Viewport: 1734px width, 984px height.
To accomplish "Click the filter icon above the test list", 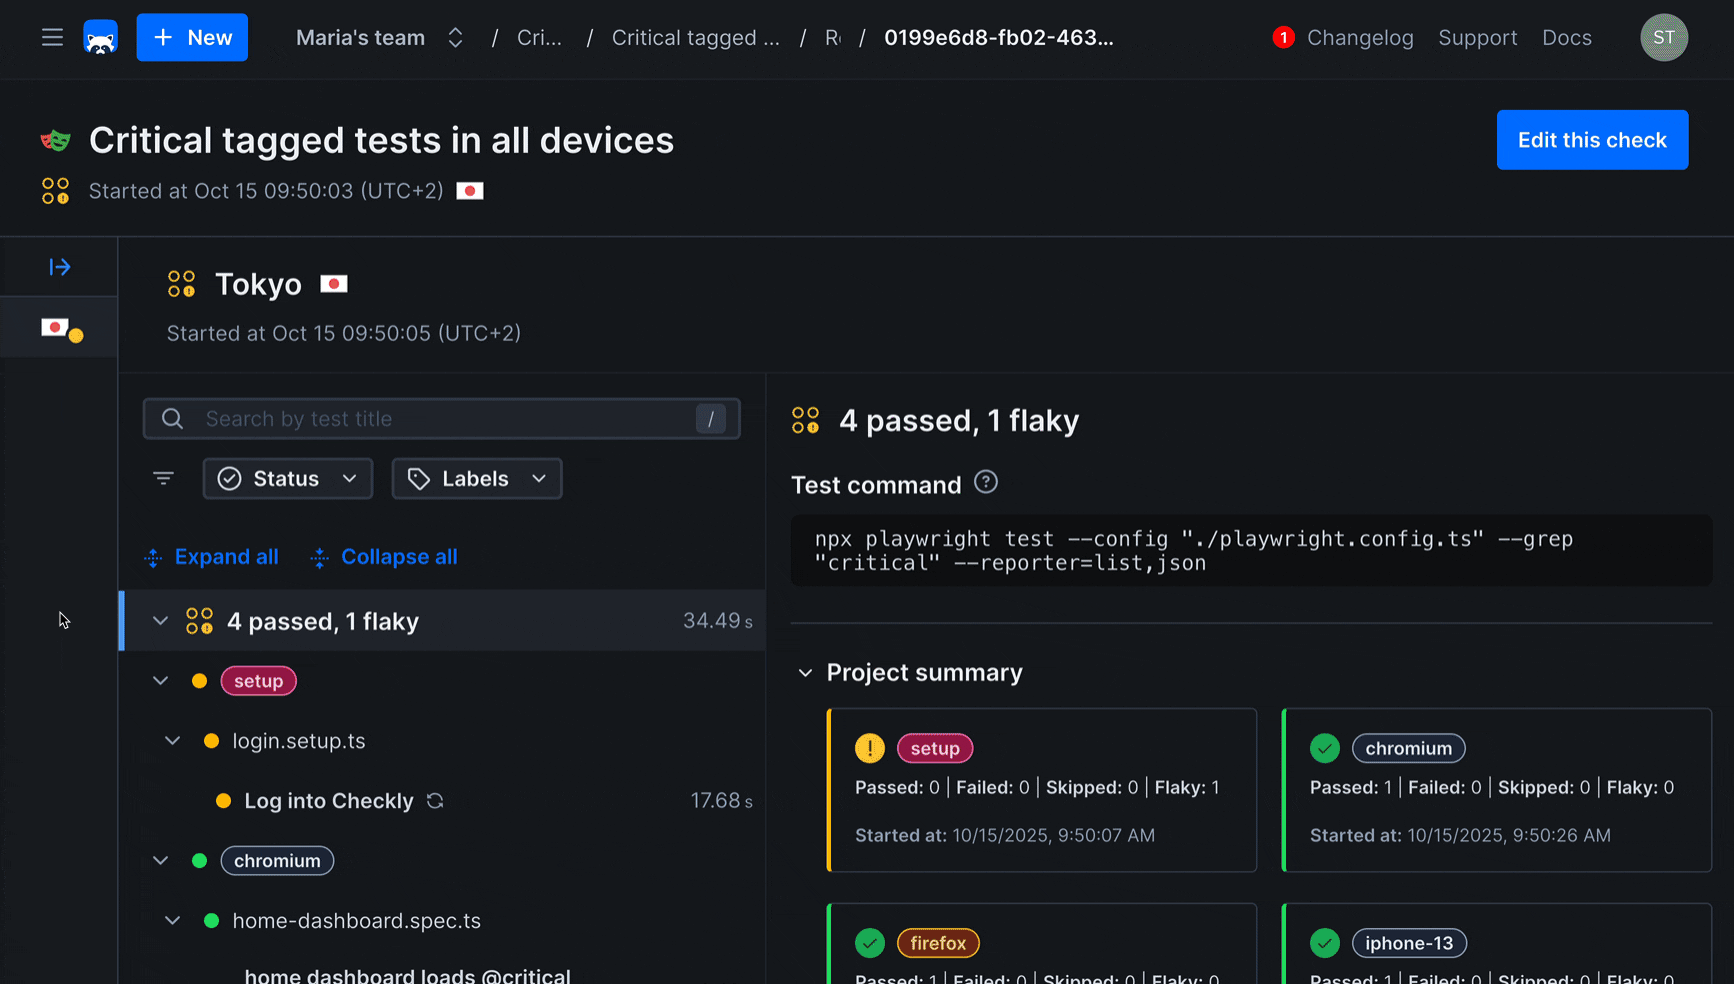I will [163, 478].
